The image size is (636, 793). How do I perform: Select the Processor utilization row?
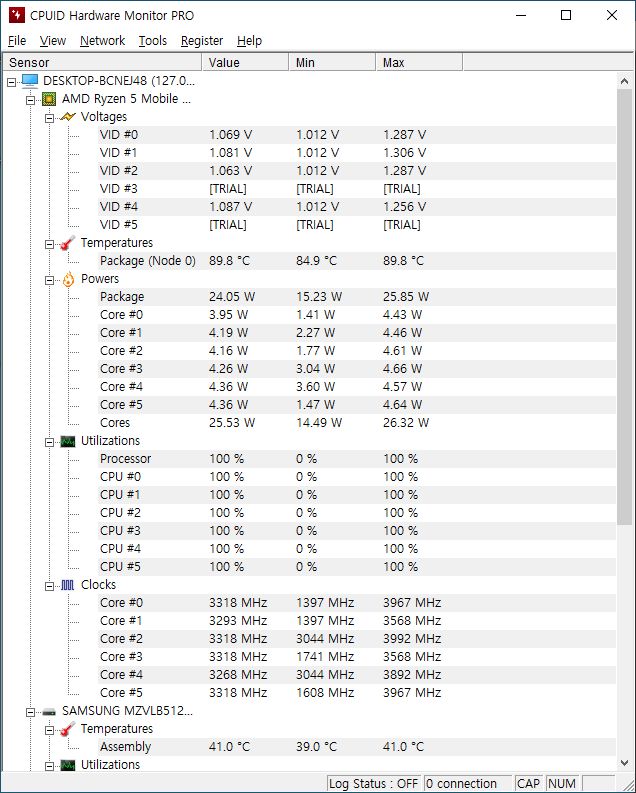click(x=357, y=459)
